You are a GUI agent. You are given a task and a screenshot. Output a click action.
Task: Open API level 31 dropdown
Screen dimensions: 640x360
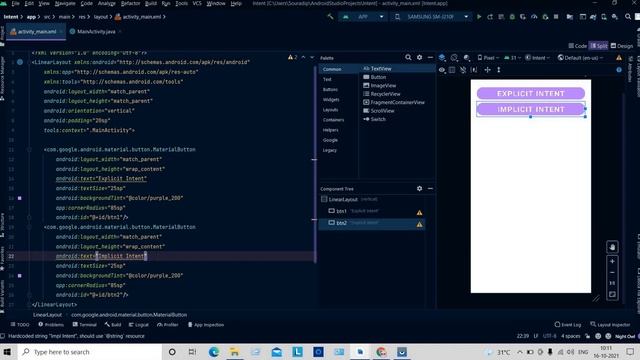point(513,58)
